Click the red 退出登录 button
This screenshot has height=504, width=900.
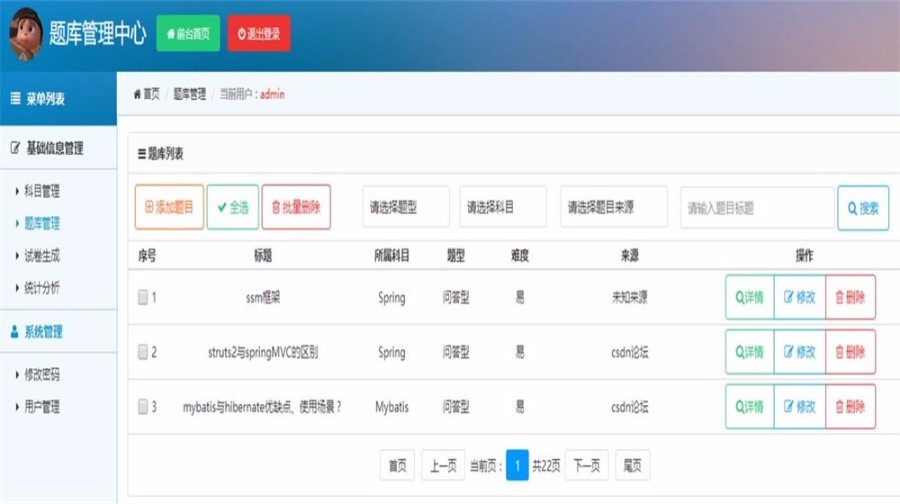pos(259,33)
